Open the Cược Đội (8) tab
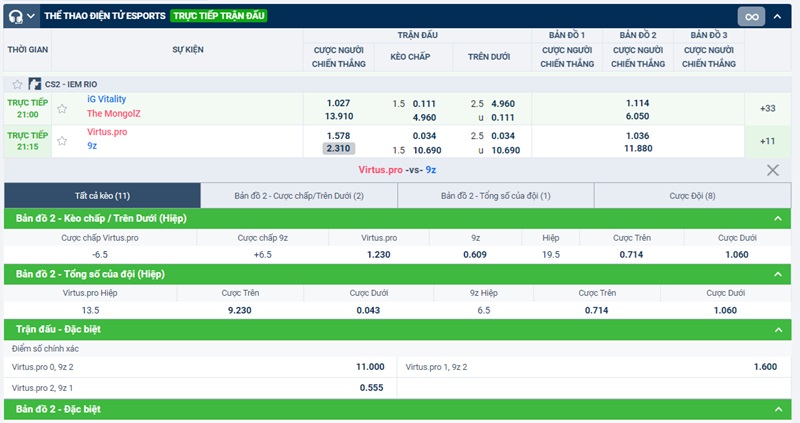800x423 pixels. pyautogui.click(x=692, y=196)
